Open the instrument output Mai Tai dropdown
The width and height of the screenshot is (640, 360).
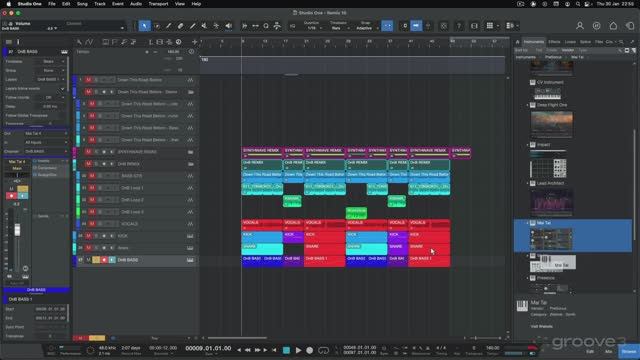(45, 133)
